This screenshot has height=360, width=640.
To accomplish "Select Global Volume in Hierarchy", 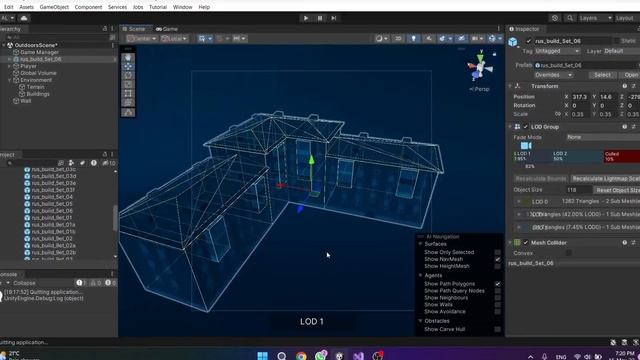I will [x=38, y=73].
